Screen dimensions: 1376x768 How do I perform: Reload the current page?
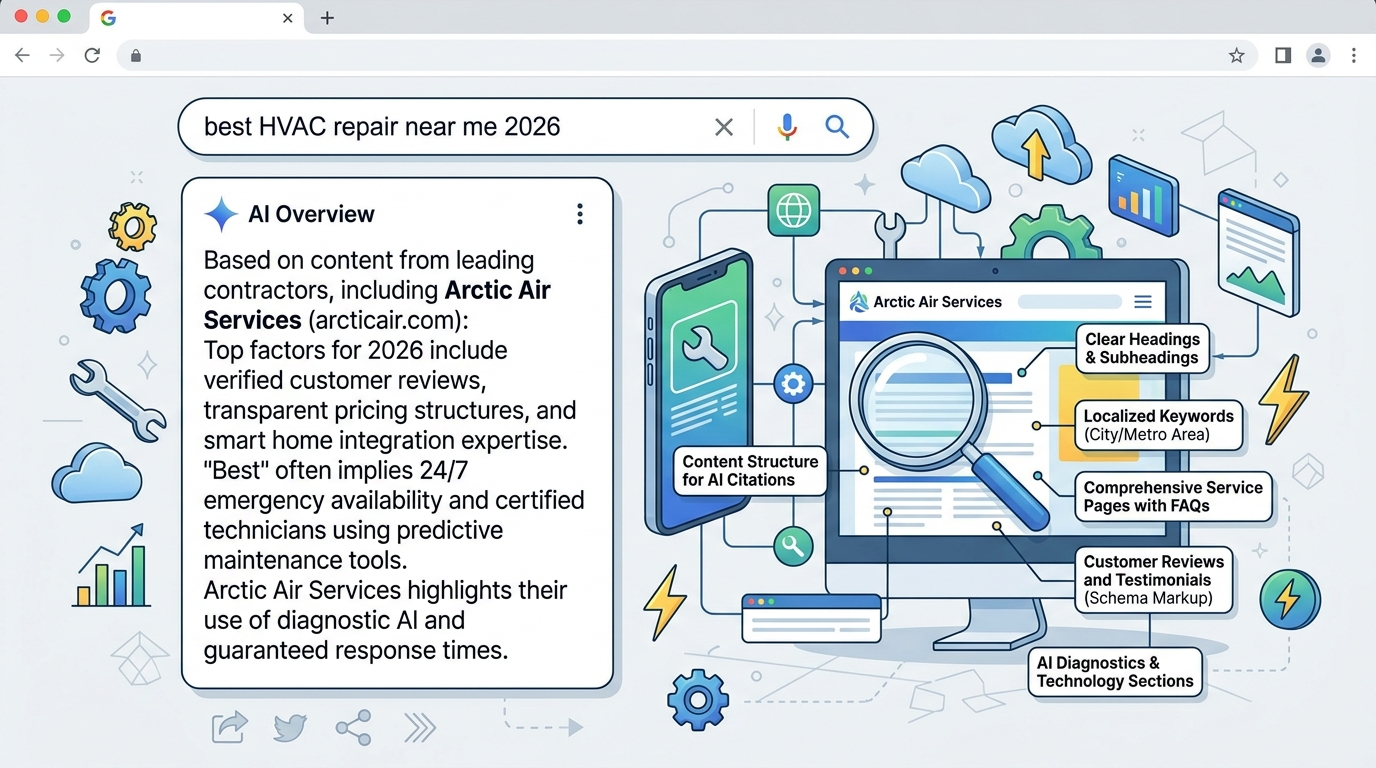pos(92,56)
